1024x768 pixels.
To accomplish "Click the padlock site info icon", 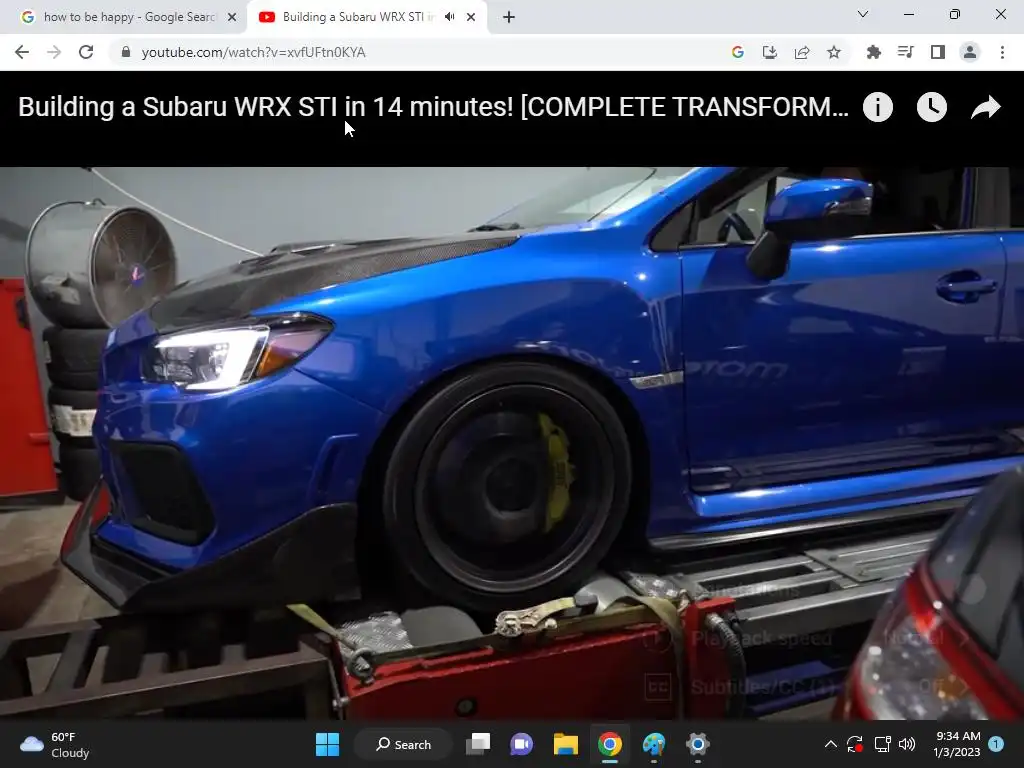I will tap(126, 52).
